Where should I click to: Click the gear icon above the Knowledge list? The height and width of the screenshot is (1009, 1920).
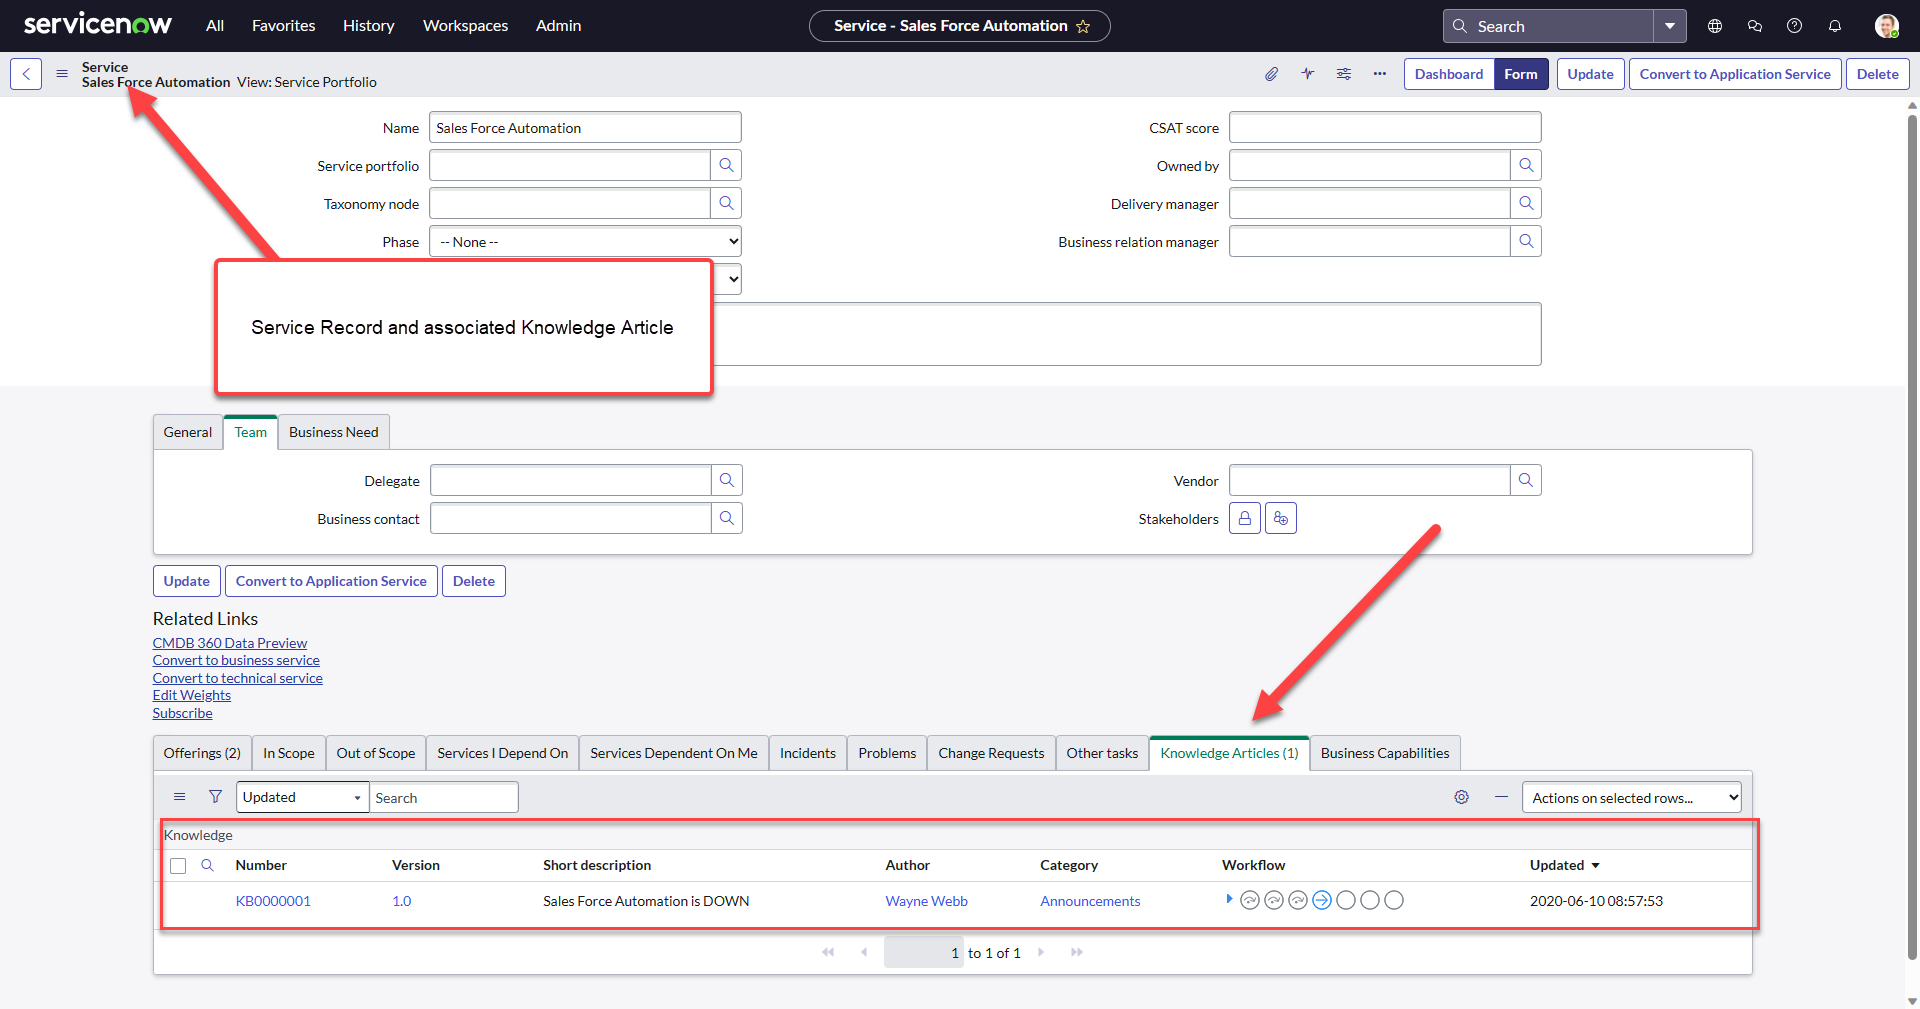(x=1462, y=797)
